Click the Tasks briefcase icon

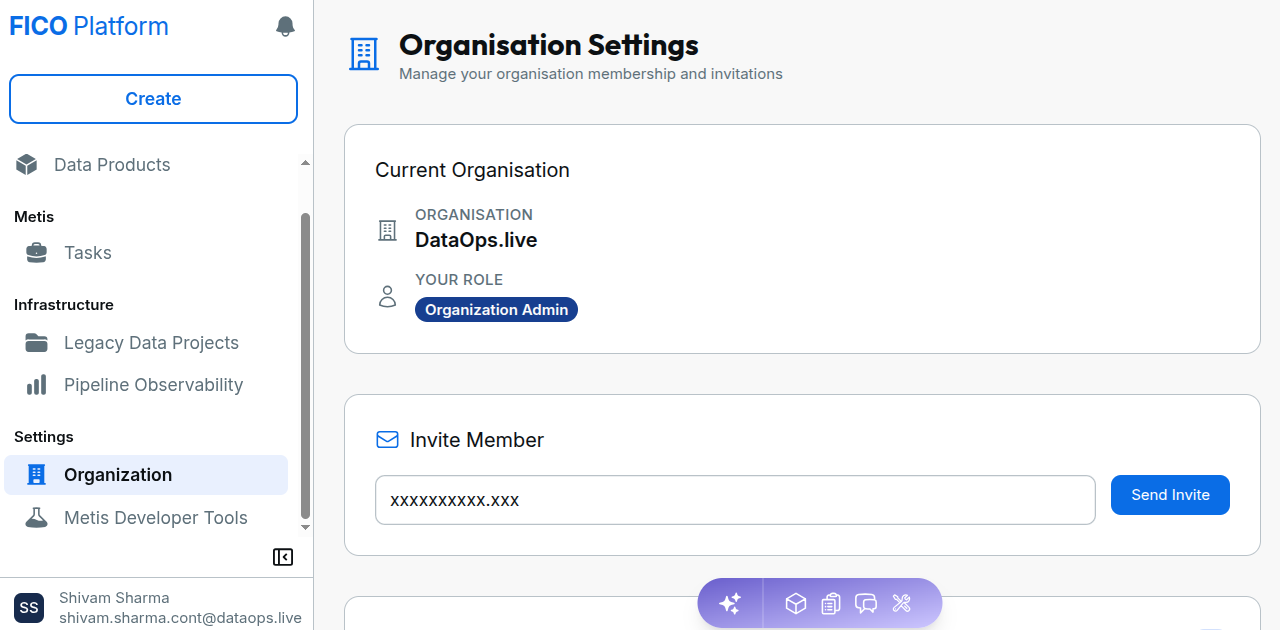point(36,253)
